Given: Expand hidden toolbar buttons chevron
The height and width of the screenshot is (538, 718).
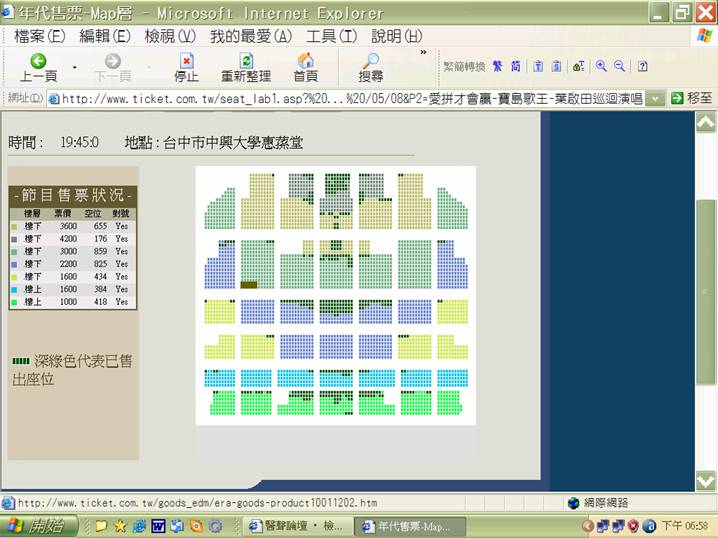Looking at the screenshot, I should (x=424, y=53).
